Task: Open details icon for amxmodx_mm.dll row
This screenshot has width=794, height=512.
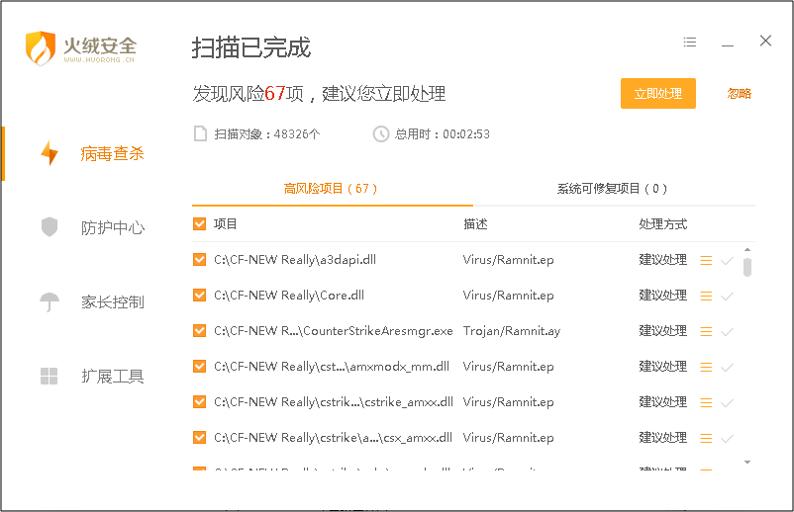Action: pyautogui.click(x=706, y=367)
